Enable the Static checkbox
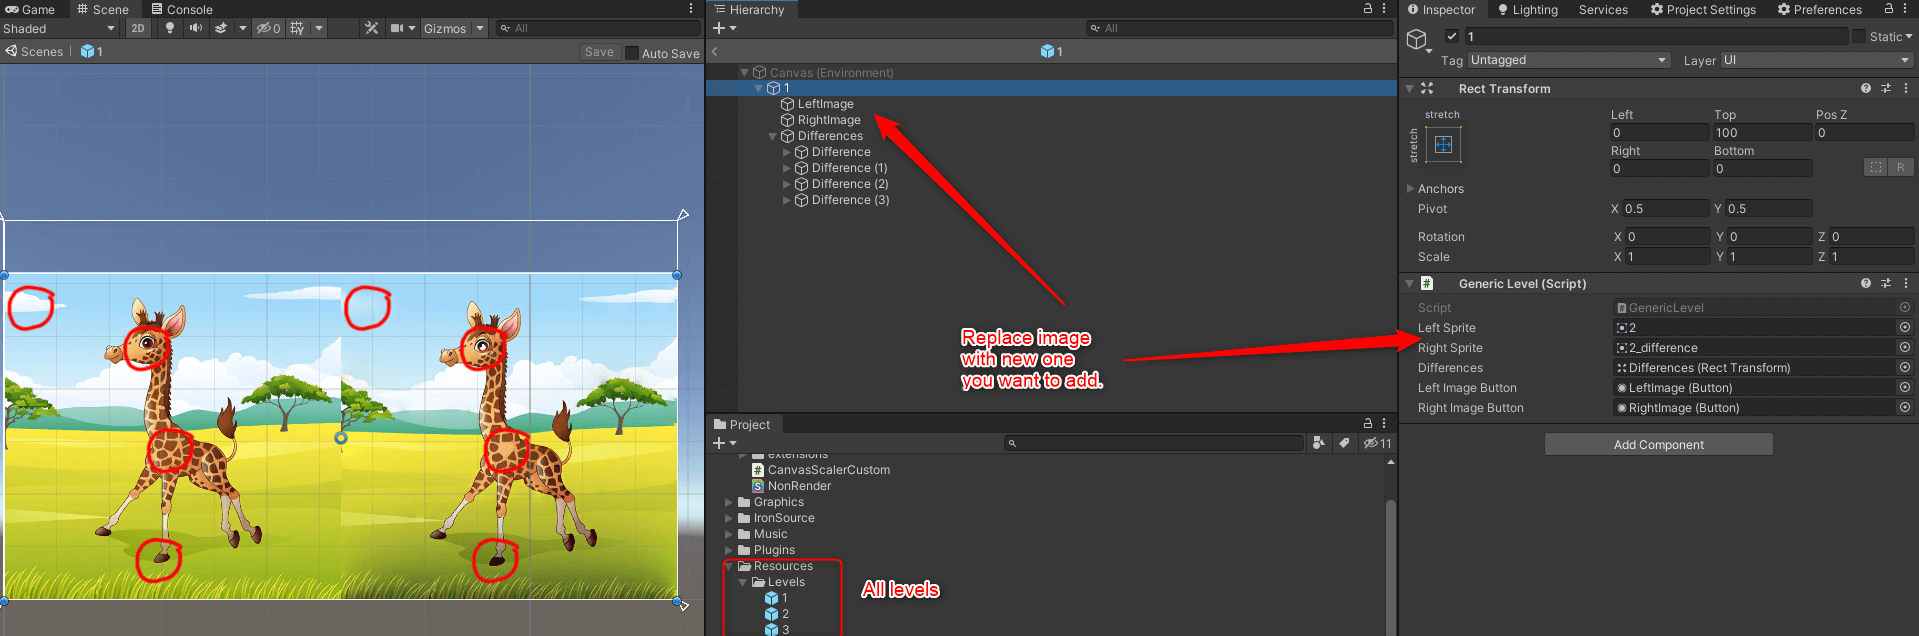 click(x=1859, y=36)
